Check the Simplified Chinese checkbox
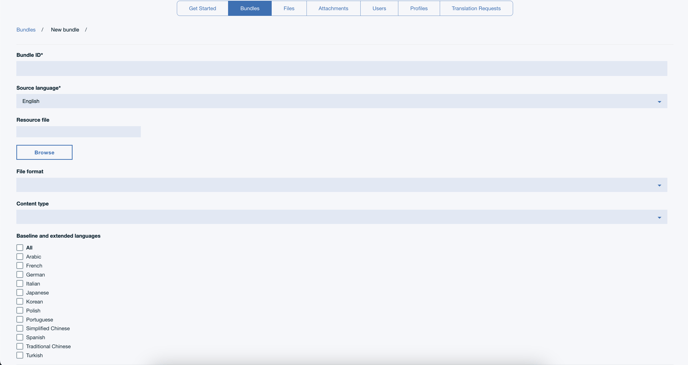Viewport: 688px width, 365px height. point(20,328)
